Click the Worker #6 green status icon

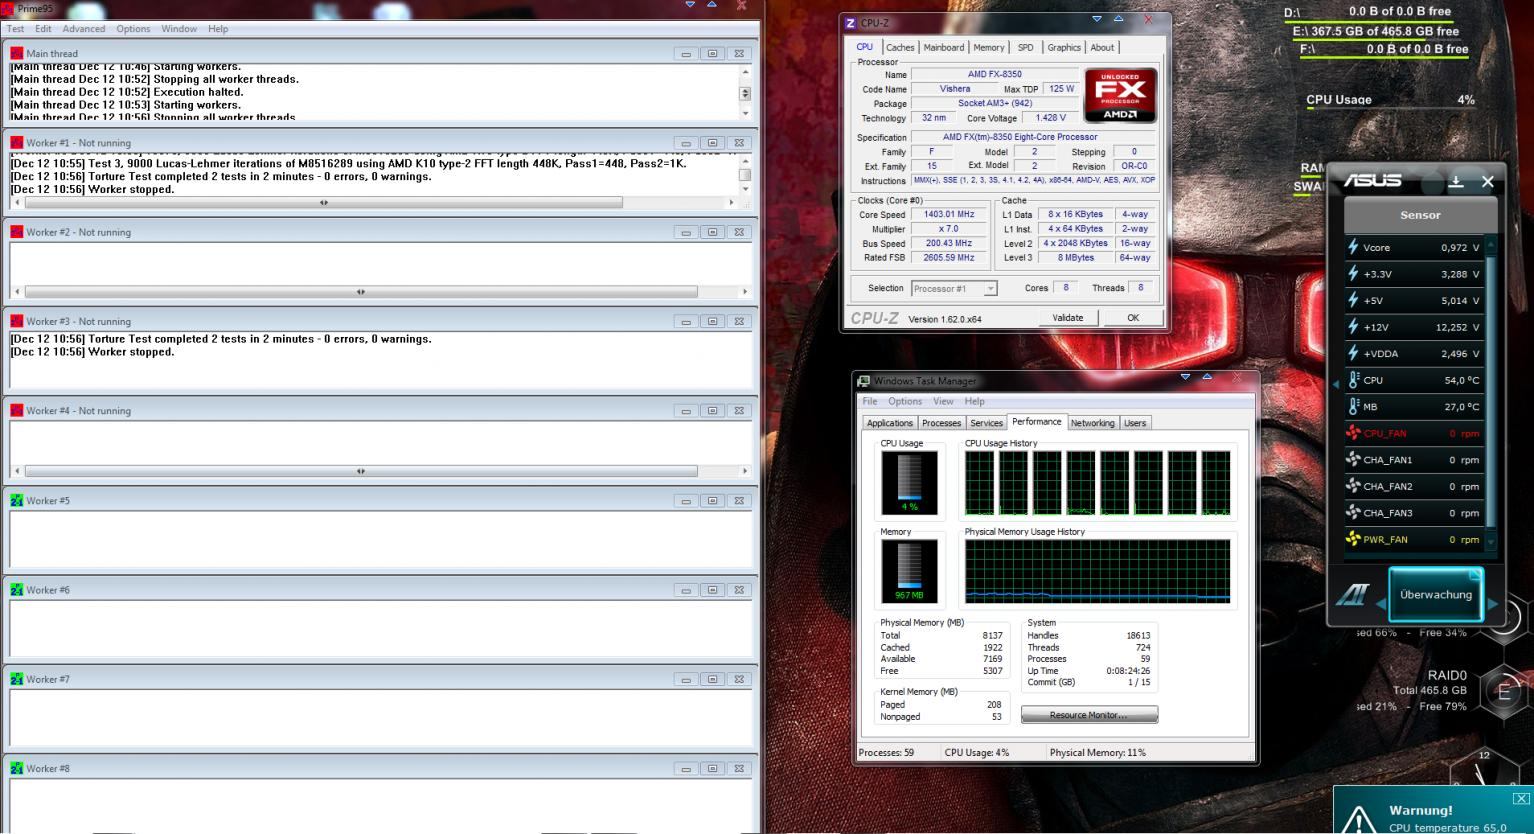point(16,589)
